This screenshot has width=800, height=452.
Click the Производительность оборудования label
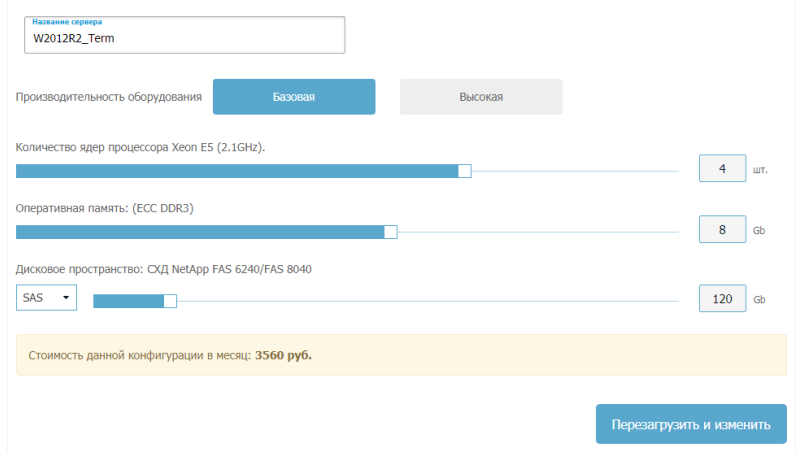(x=109, y=98)
